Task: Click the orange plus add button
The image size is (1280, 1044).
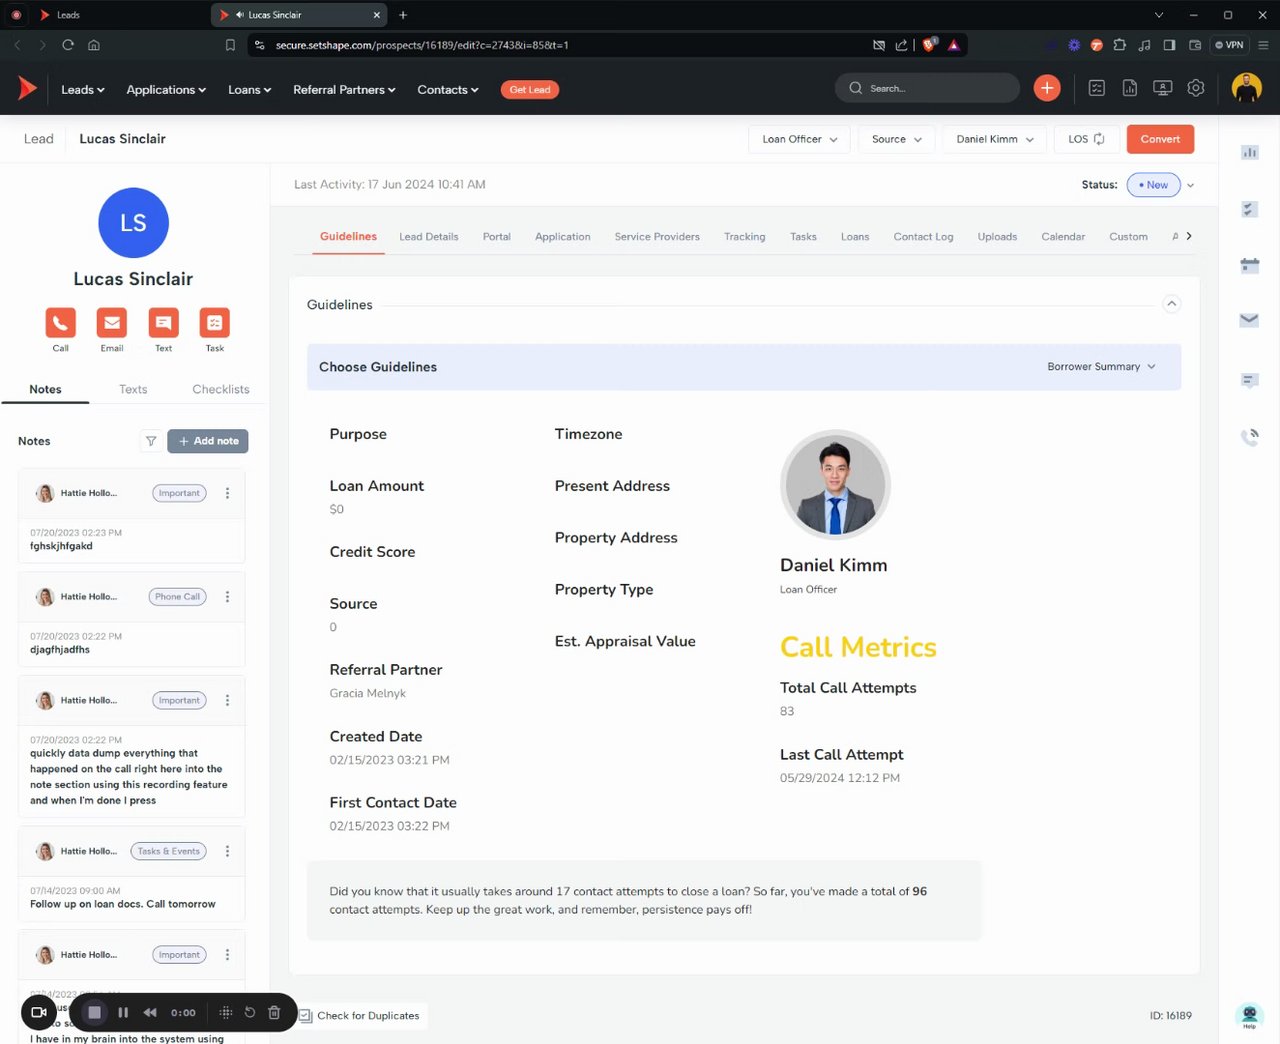Action: coord(1047,88)
